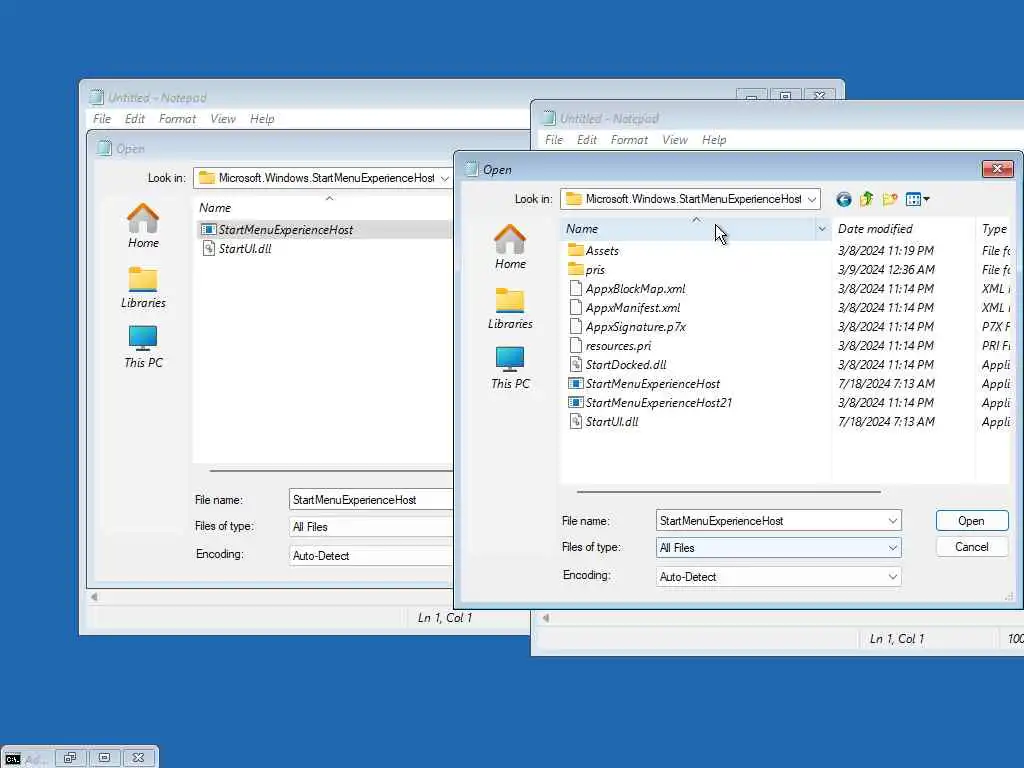Click the 3/9/2024 12:36 AM date of pris
Screen dimensions: 1024x768
[886, 269]
